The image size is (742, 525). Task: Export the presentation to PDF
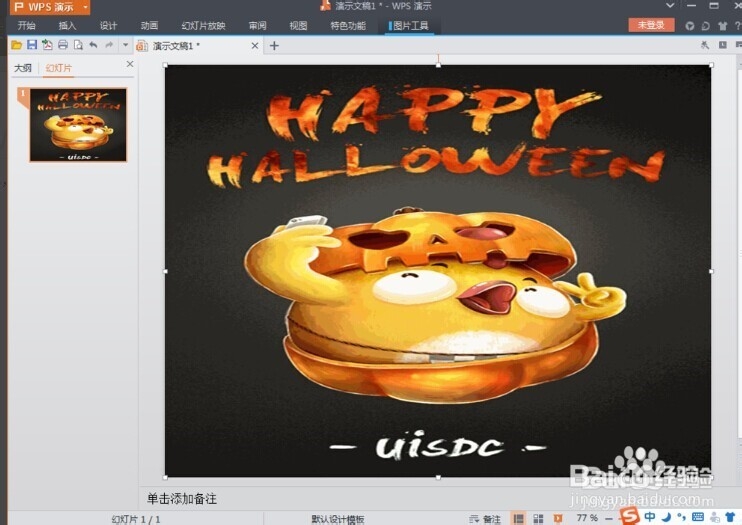point(47,45)
